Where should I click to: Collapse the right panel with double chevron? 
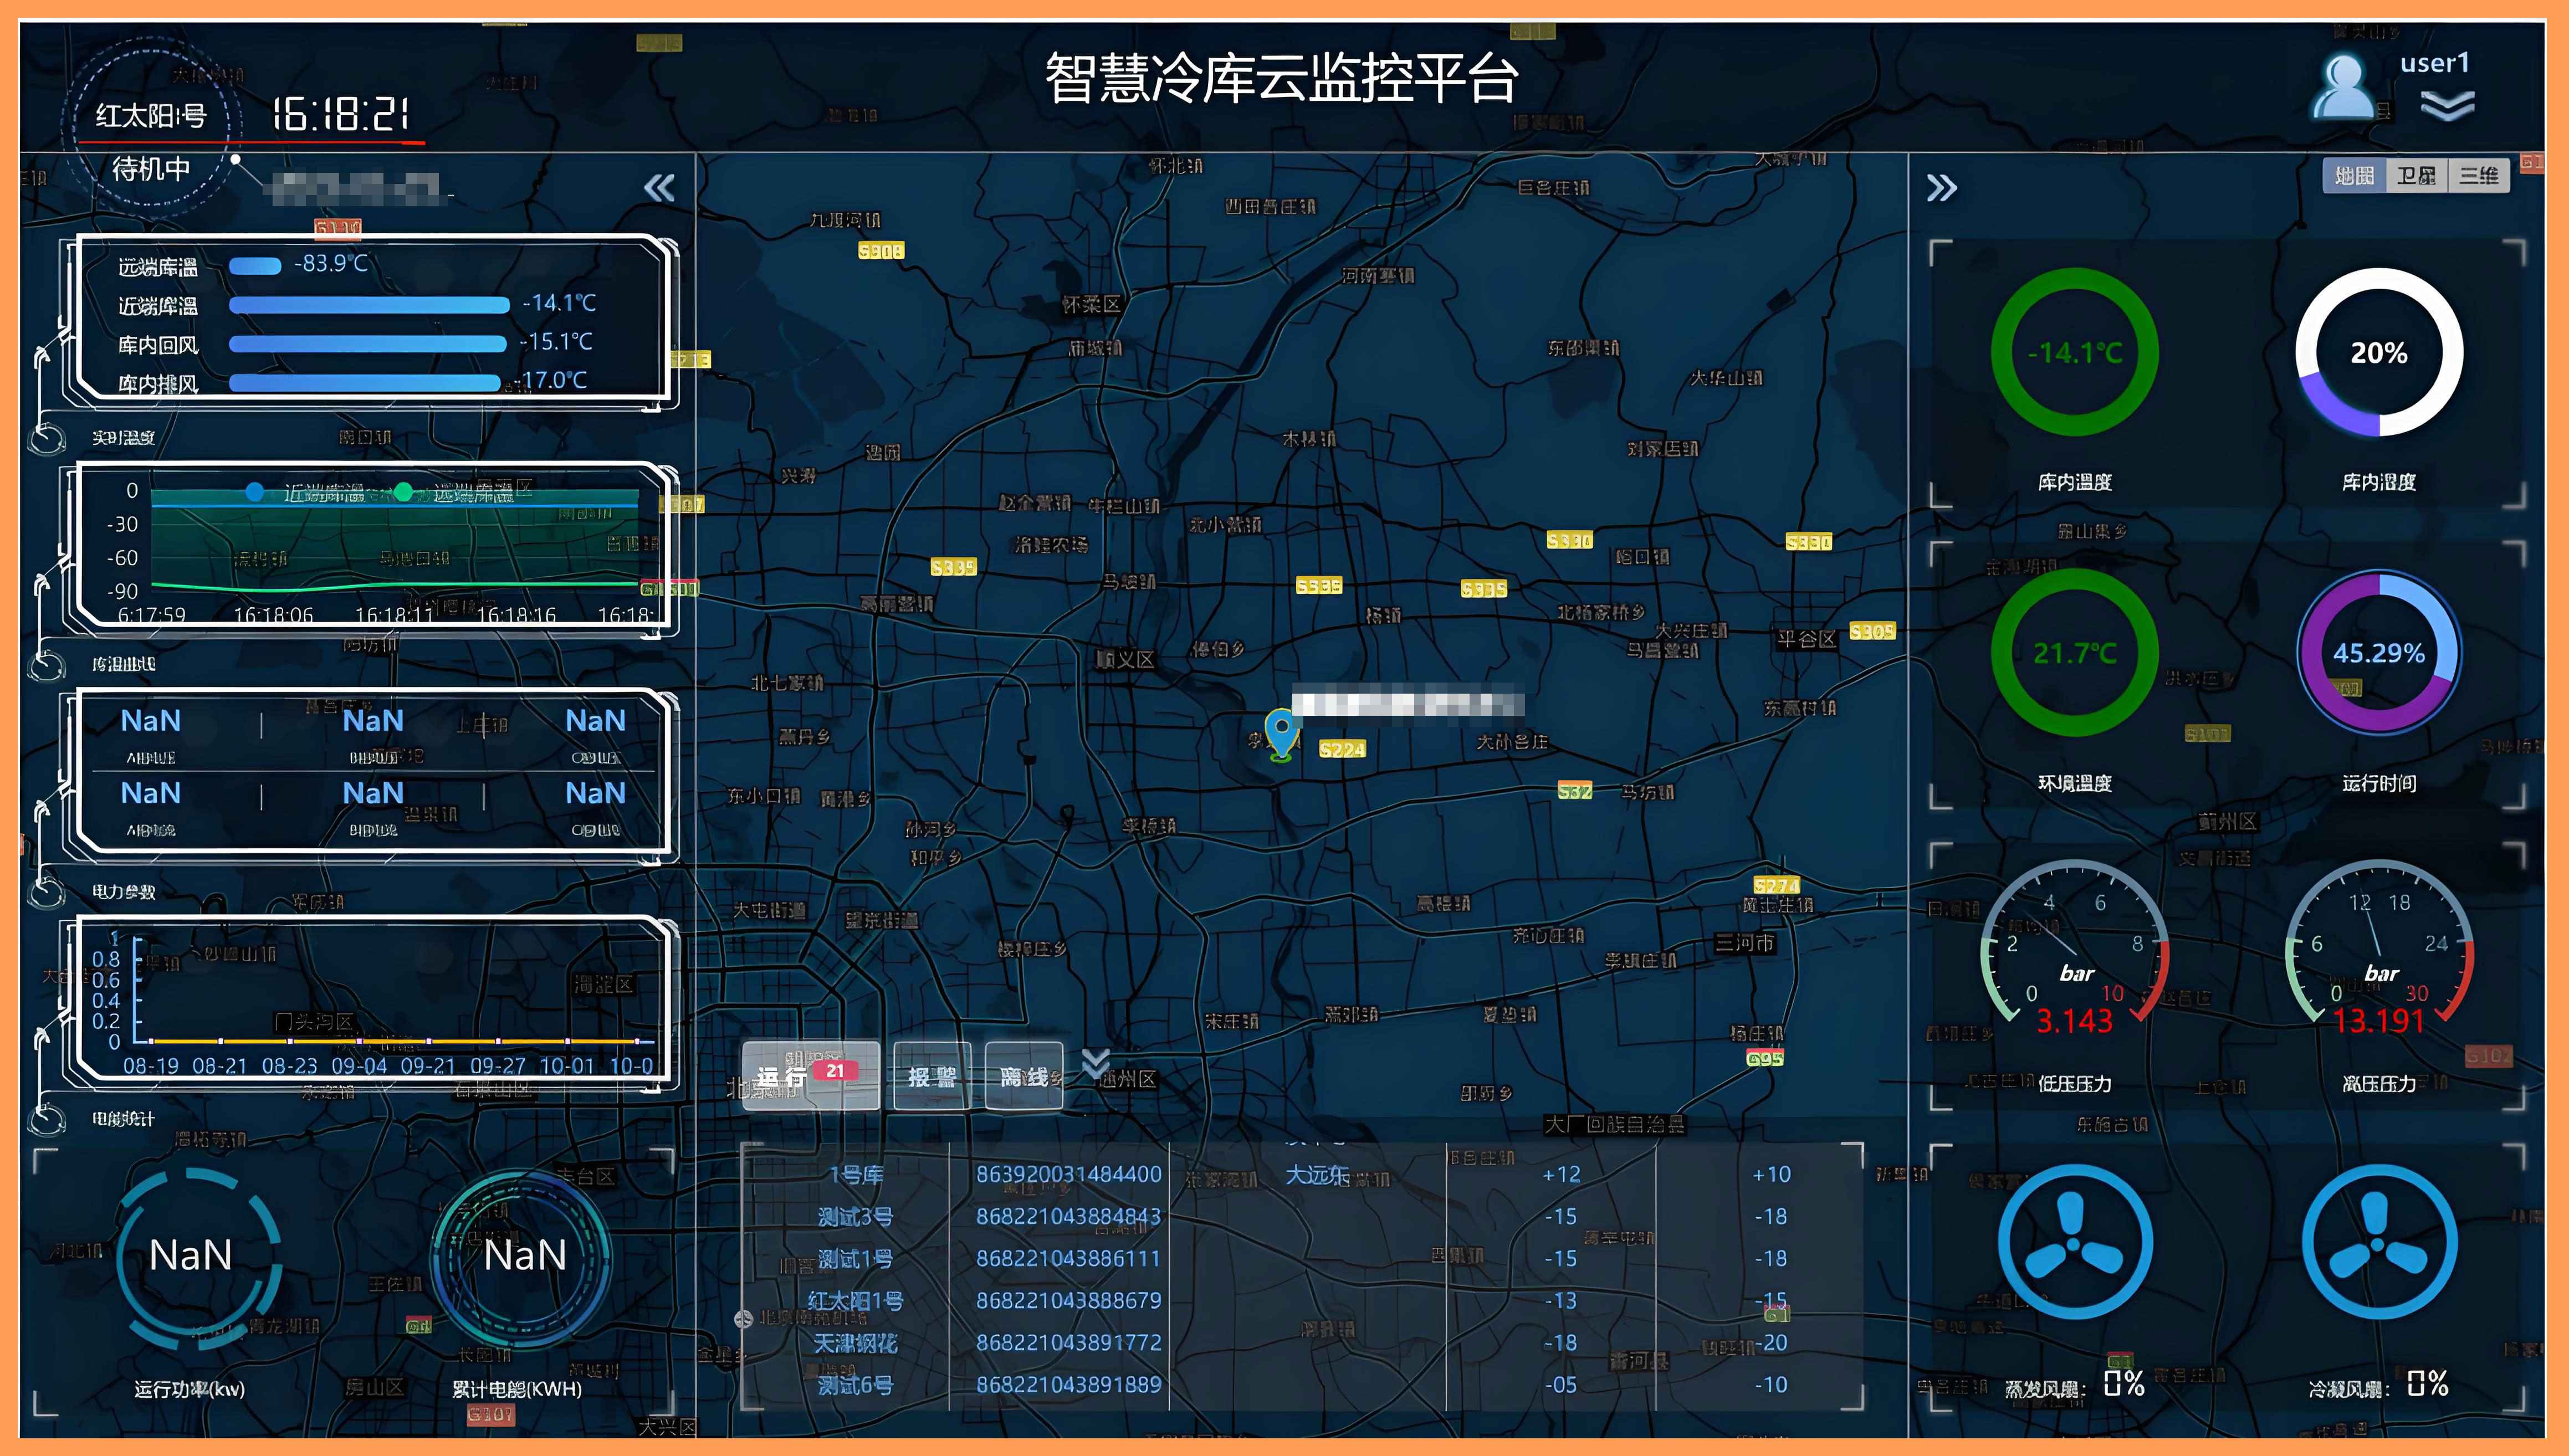[x=1941, y=187]
